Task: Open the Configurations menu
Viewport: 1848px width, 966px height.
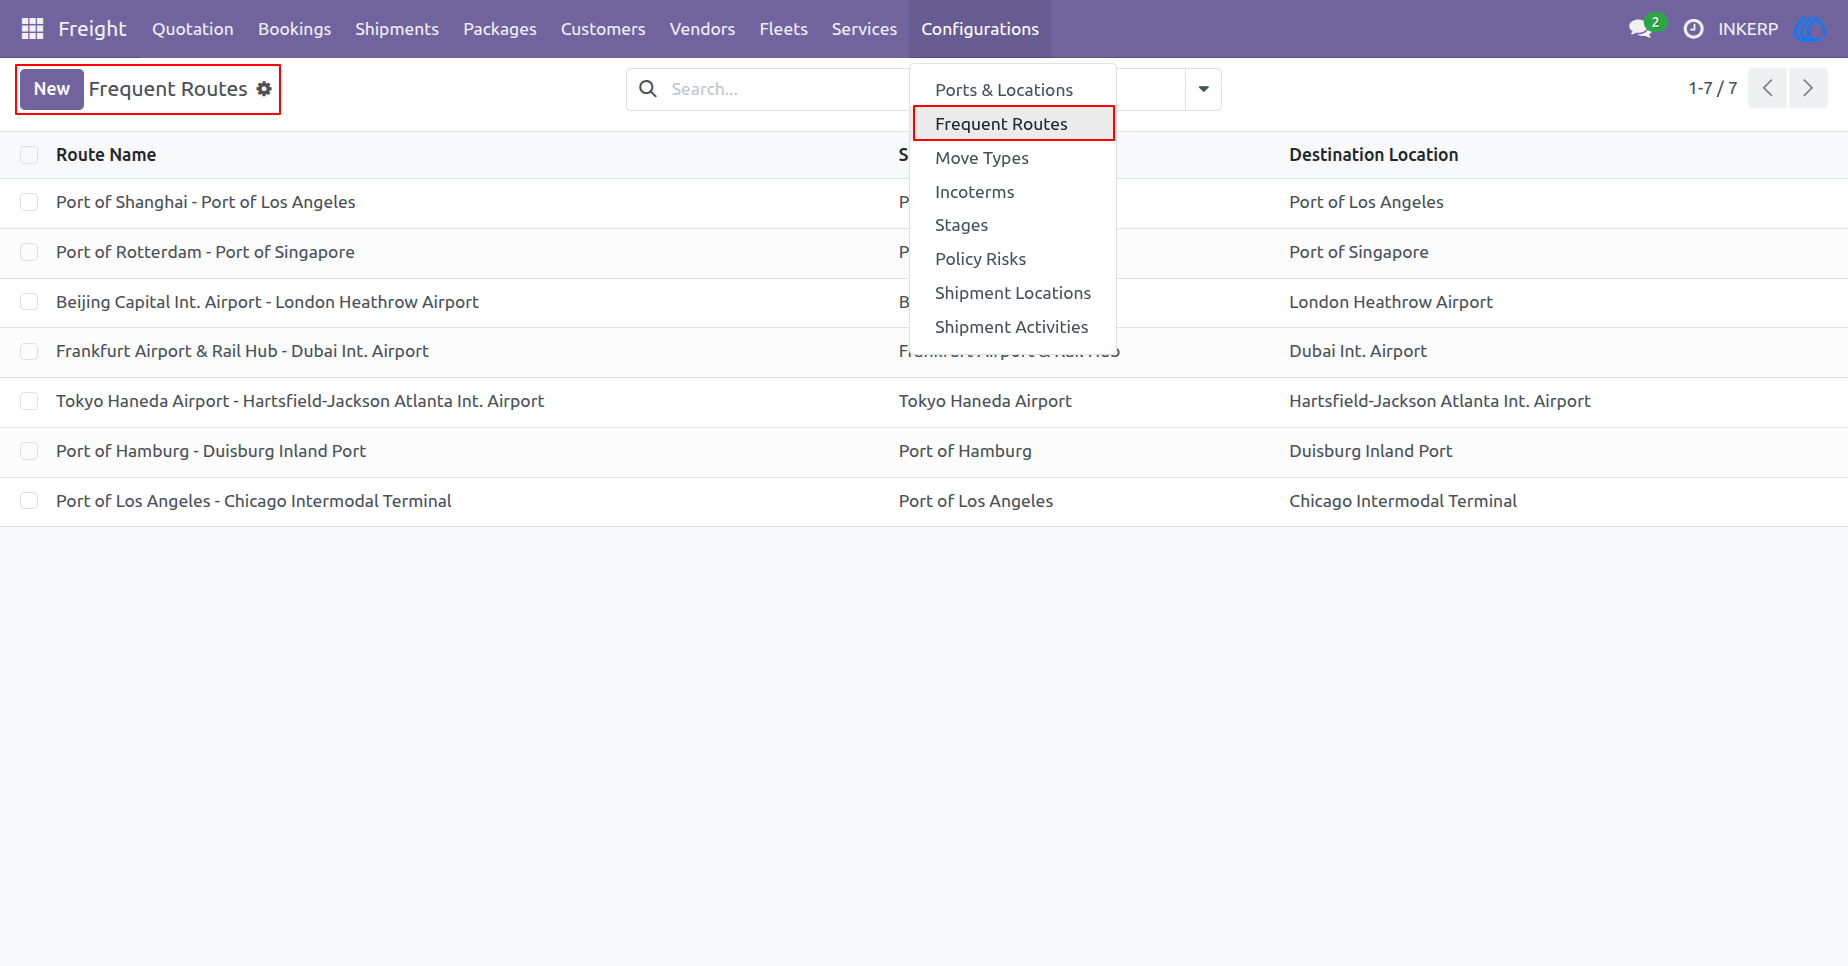Action: coord(980,29)
